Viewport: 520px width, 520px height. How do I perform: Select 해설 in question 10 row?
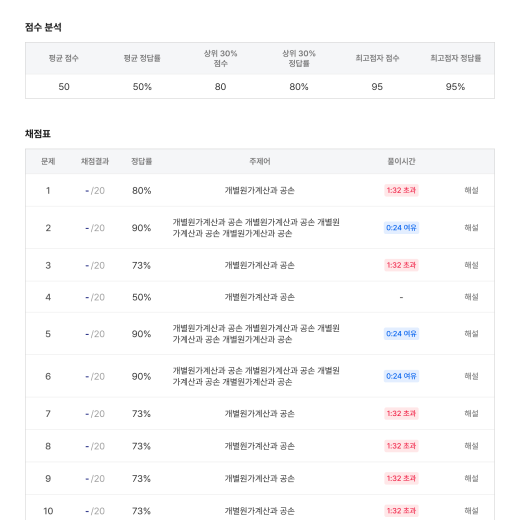click(x=471, y=511)
